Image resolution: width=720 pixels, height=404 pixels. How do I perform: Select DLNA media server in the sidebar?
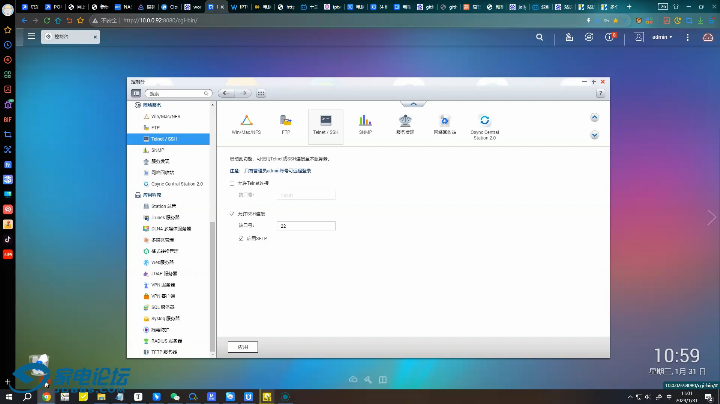pos(168,229)
